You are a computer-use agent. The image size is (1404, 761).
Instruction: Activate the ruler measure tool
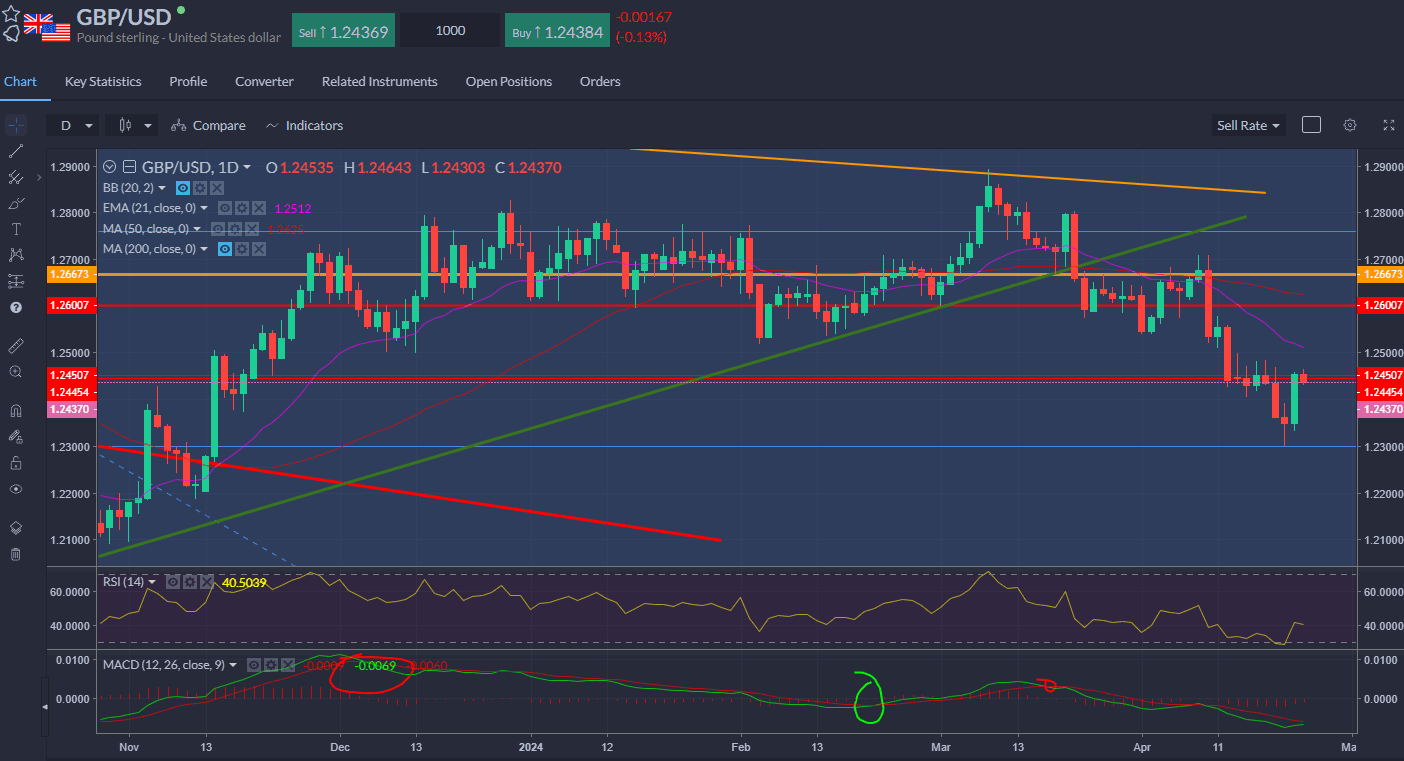(x=16, y=345)
